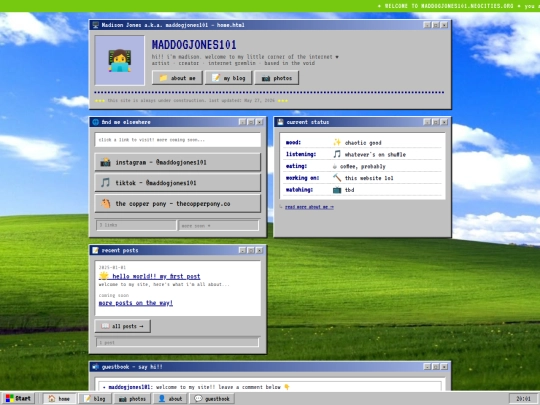Click the profile avatar picture
Image resolution: width=540 pixels, height=405 pixels.
(120, 60)
